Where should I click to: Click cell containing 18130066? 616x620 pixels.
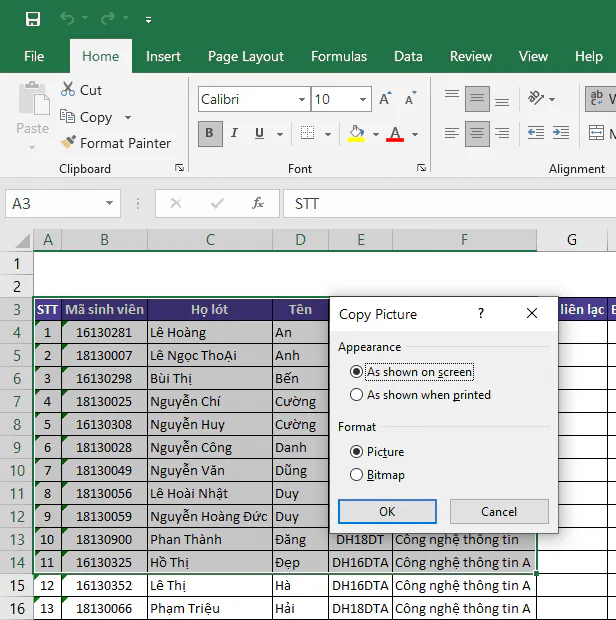(104, 608)
